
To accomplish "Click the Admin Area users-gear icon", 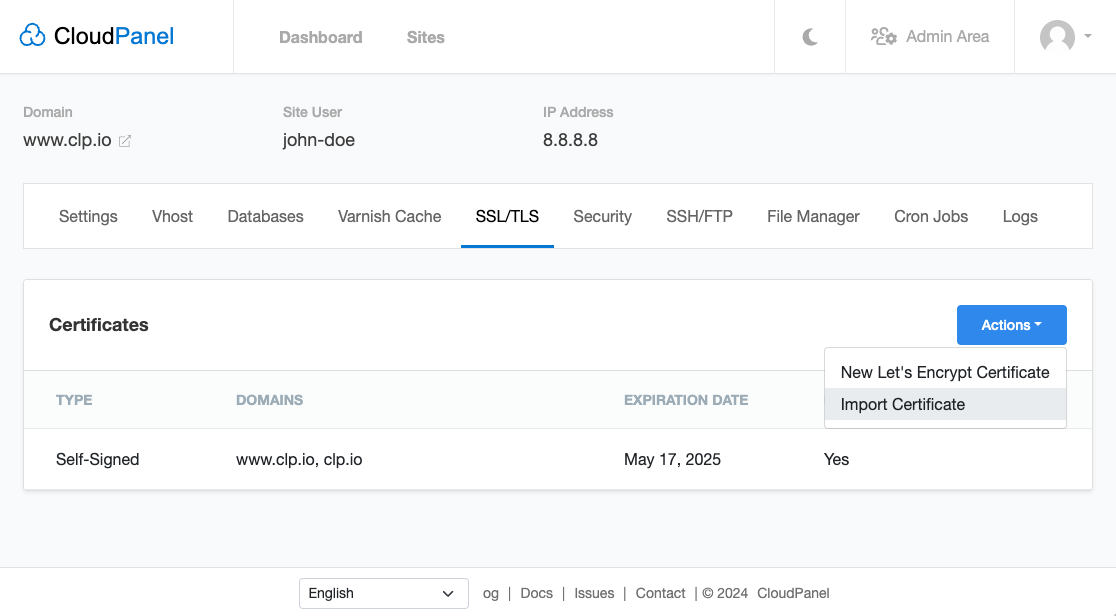I will tap(883, 37).
